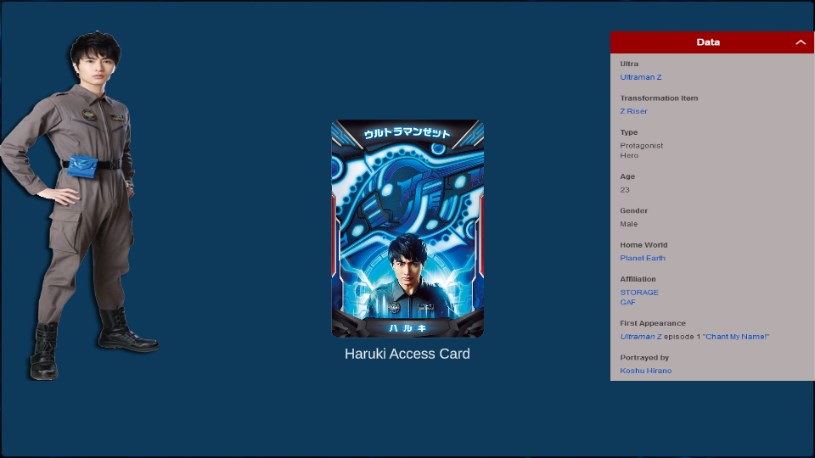Screen dimensions: 815x458
Task: Click the Japanese title text on the card
Action: tap(407, 133)
